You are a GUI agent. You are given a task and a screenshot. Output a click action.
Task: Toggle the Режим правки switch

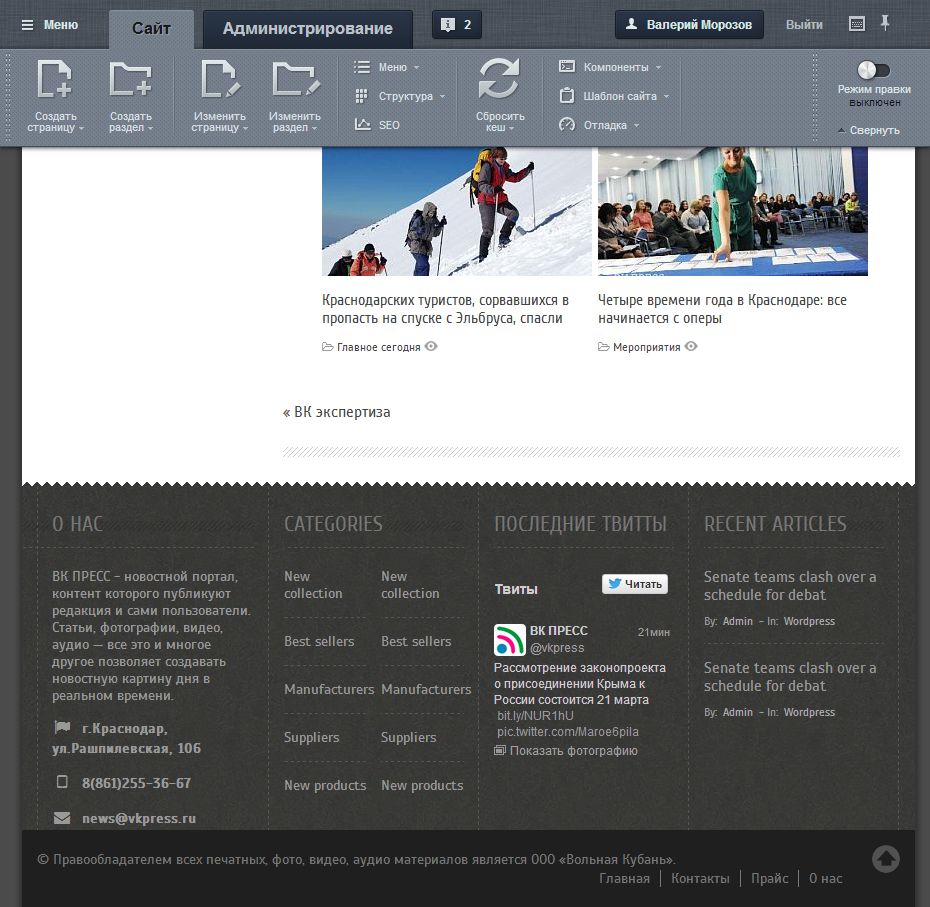[x=874, y=70]
